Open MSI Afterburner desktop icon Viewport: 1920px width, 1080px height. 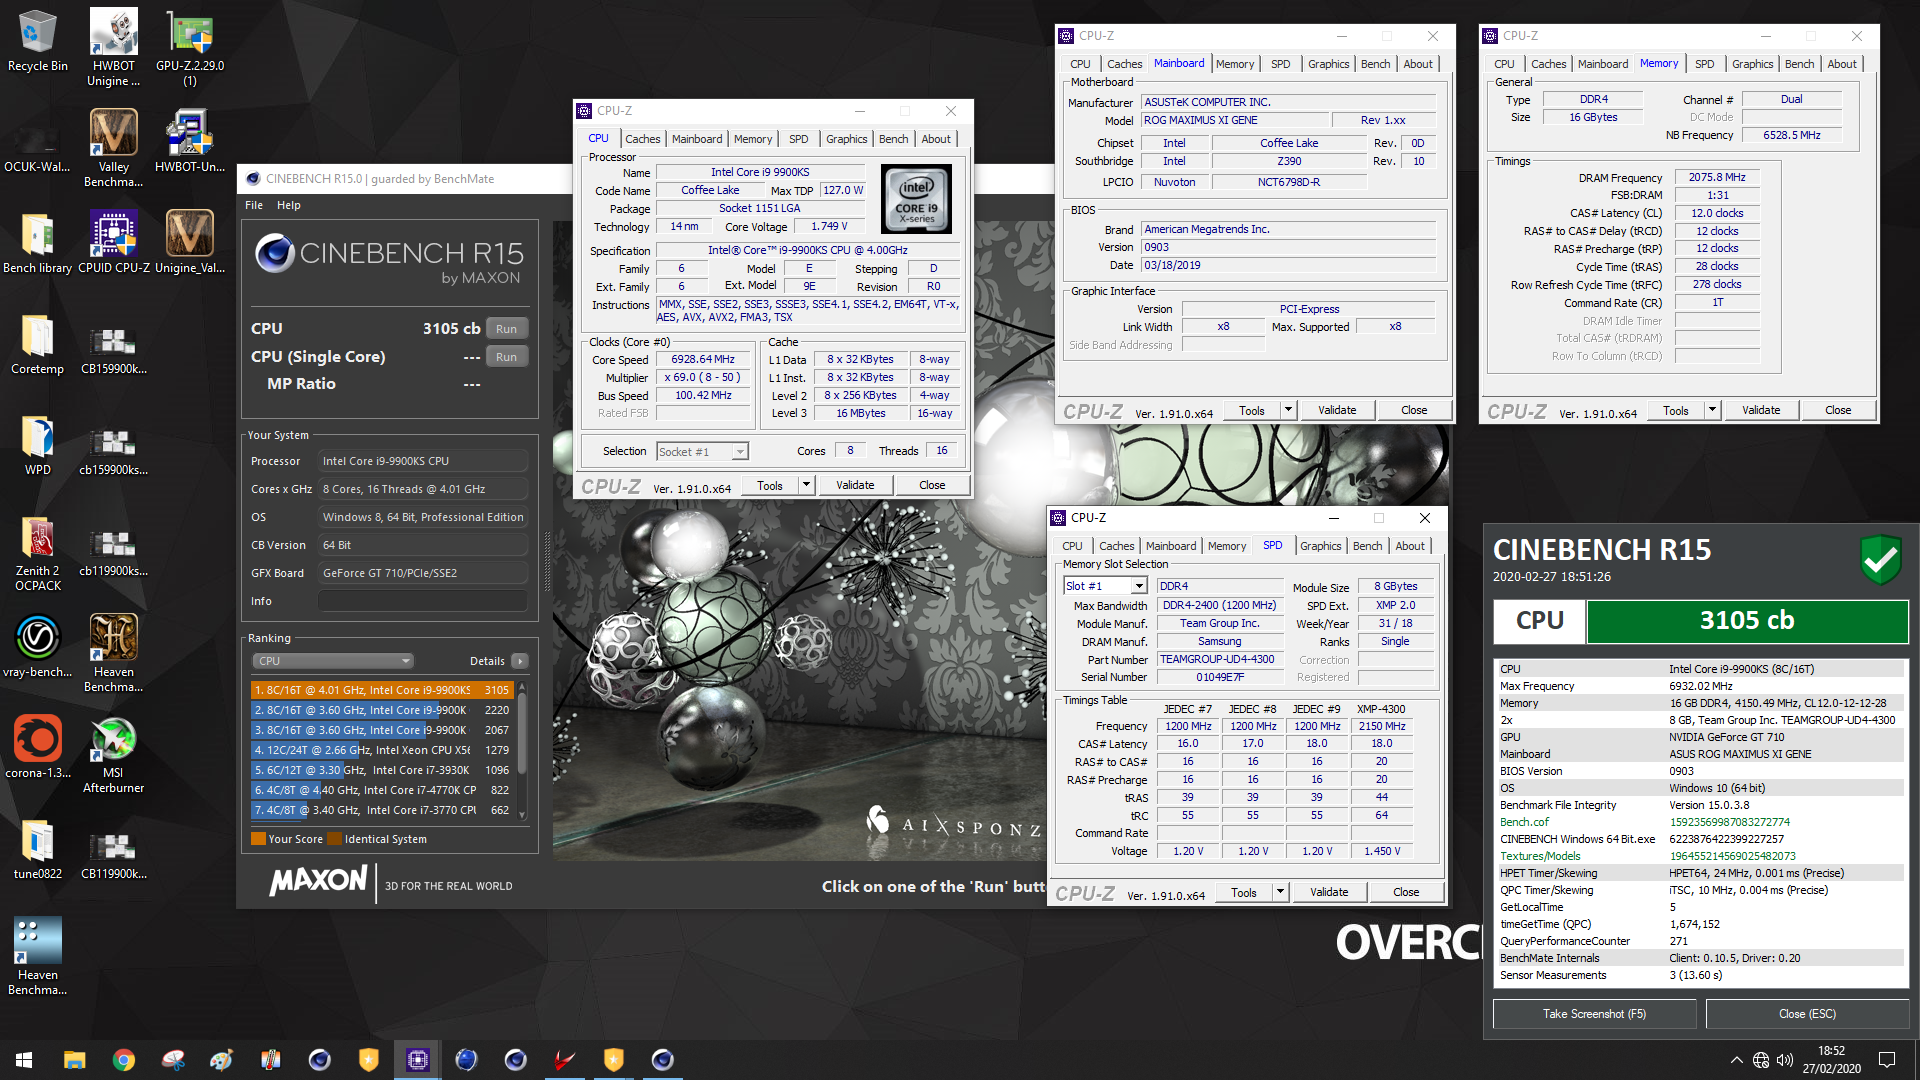coord(113,756)
